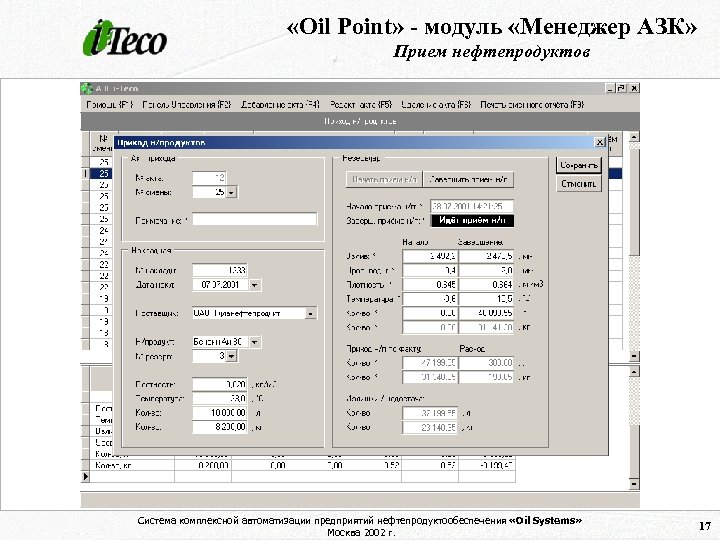Click the Плотность field in the Накладная group
The height and width of the screenshot is (540, 720).
pos(220,384)
